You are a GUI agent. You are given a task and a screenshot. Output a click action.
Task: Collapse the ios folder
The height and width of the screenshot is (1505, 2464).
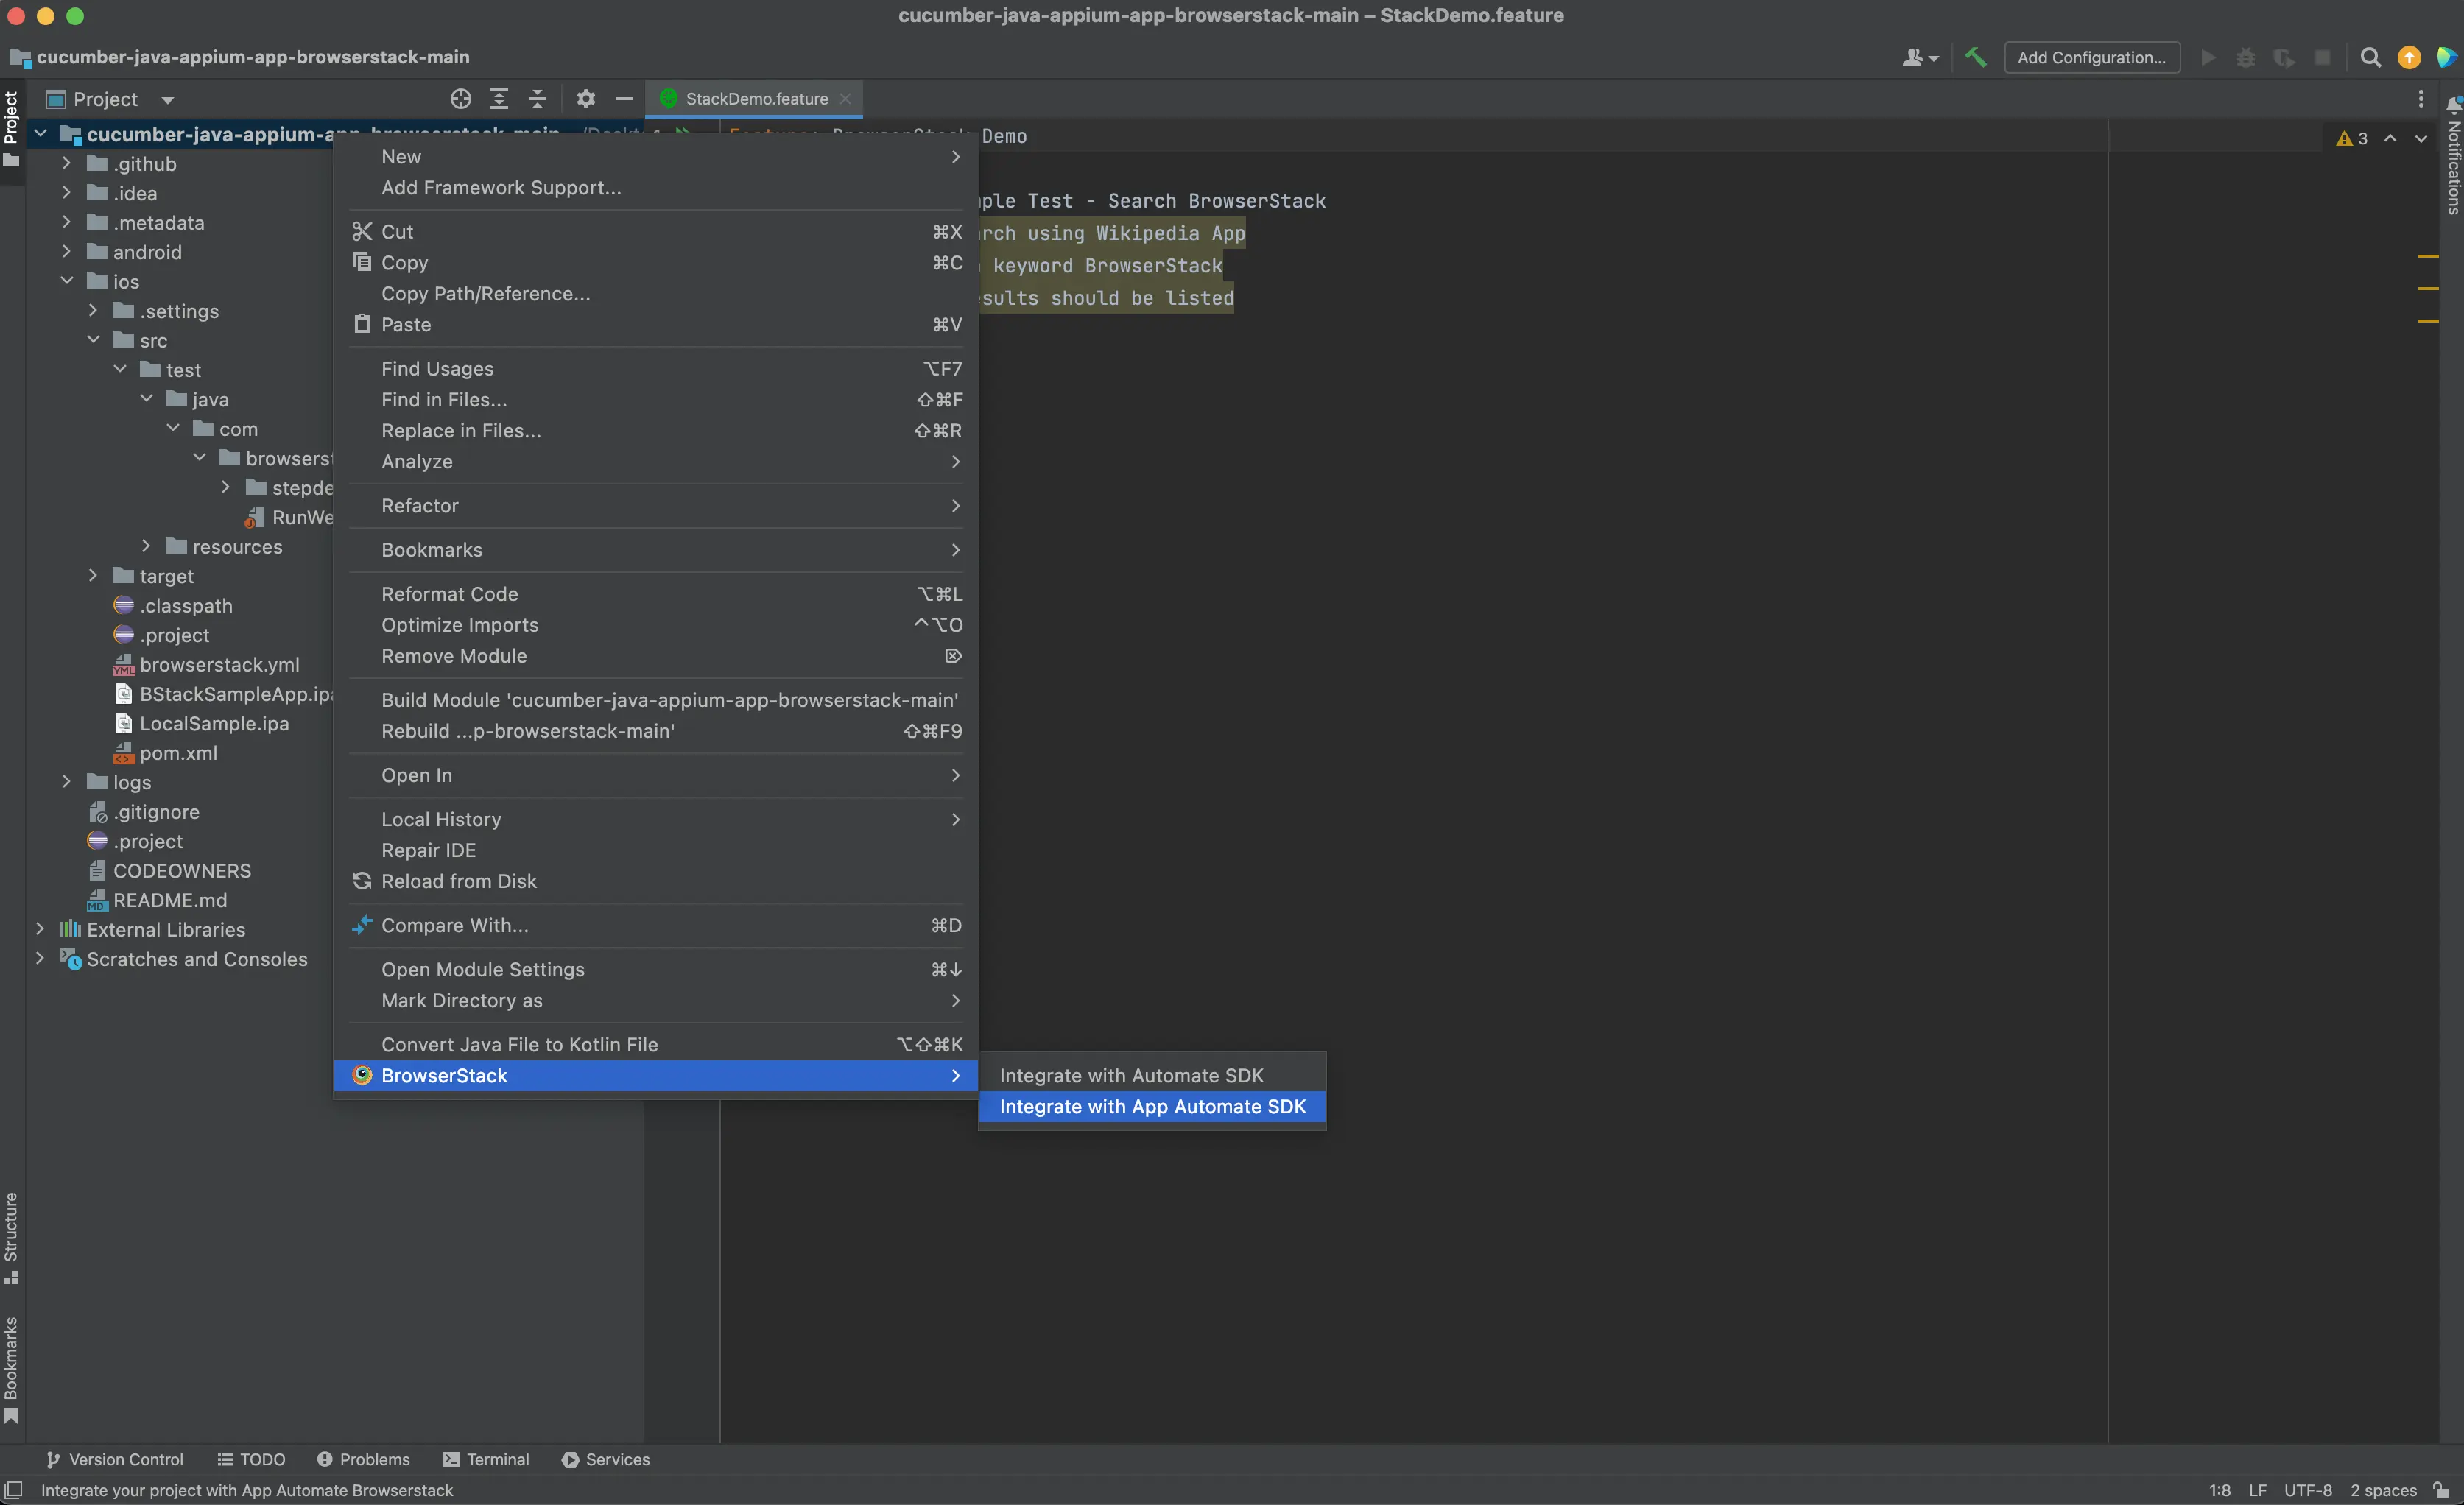pyautogui.click(x=66, y=281)
